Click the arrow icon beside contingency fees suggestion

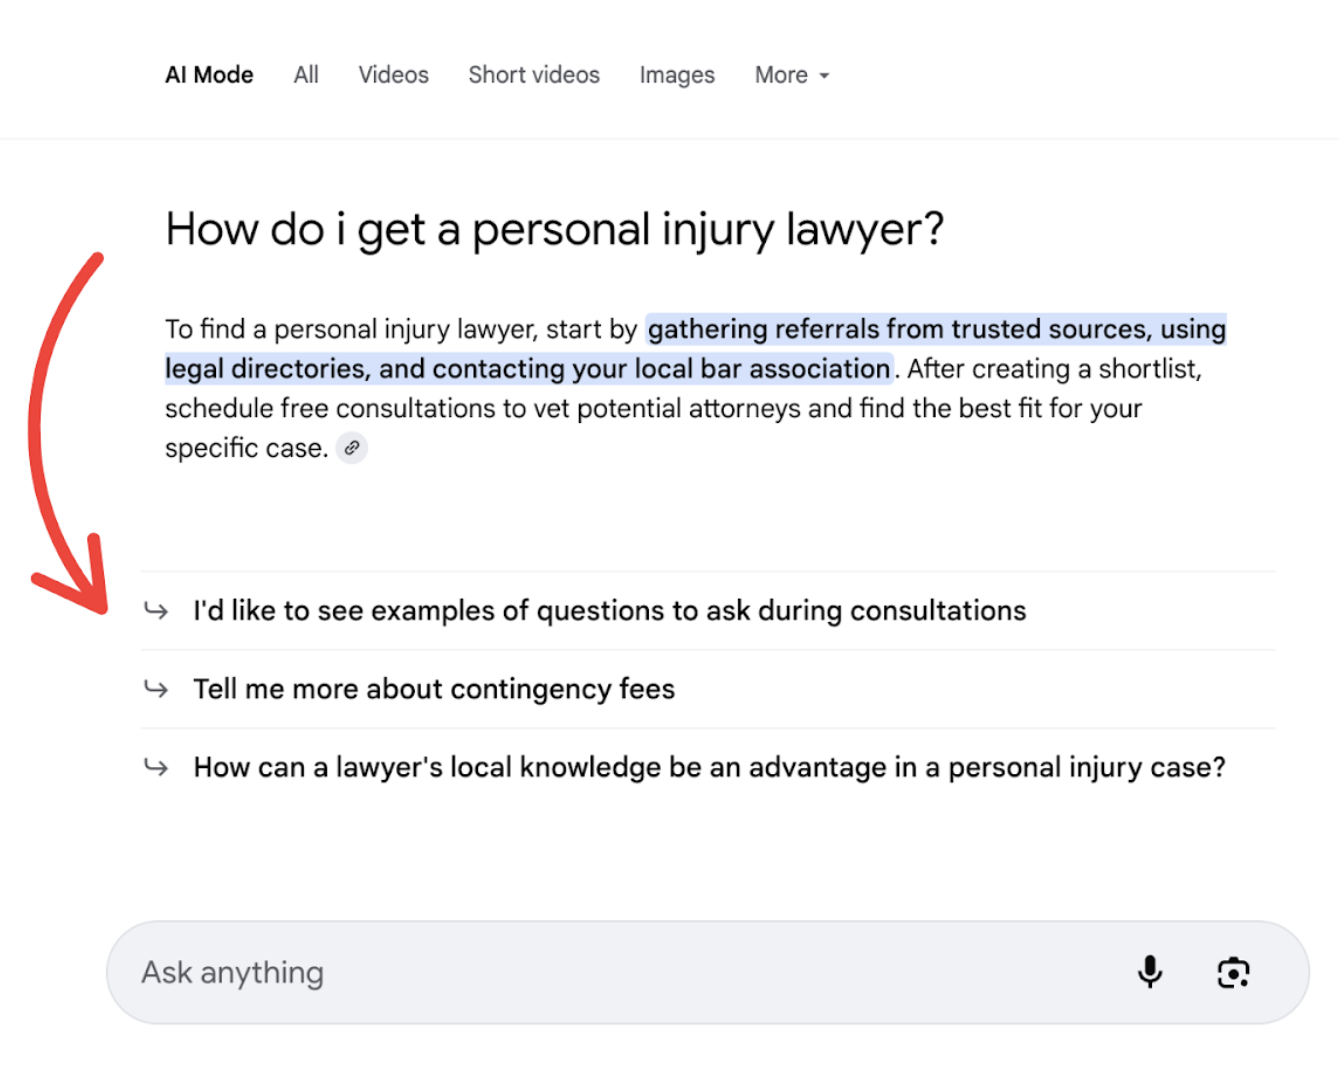point(156,688)
